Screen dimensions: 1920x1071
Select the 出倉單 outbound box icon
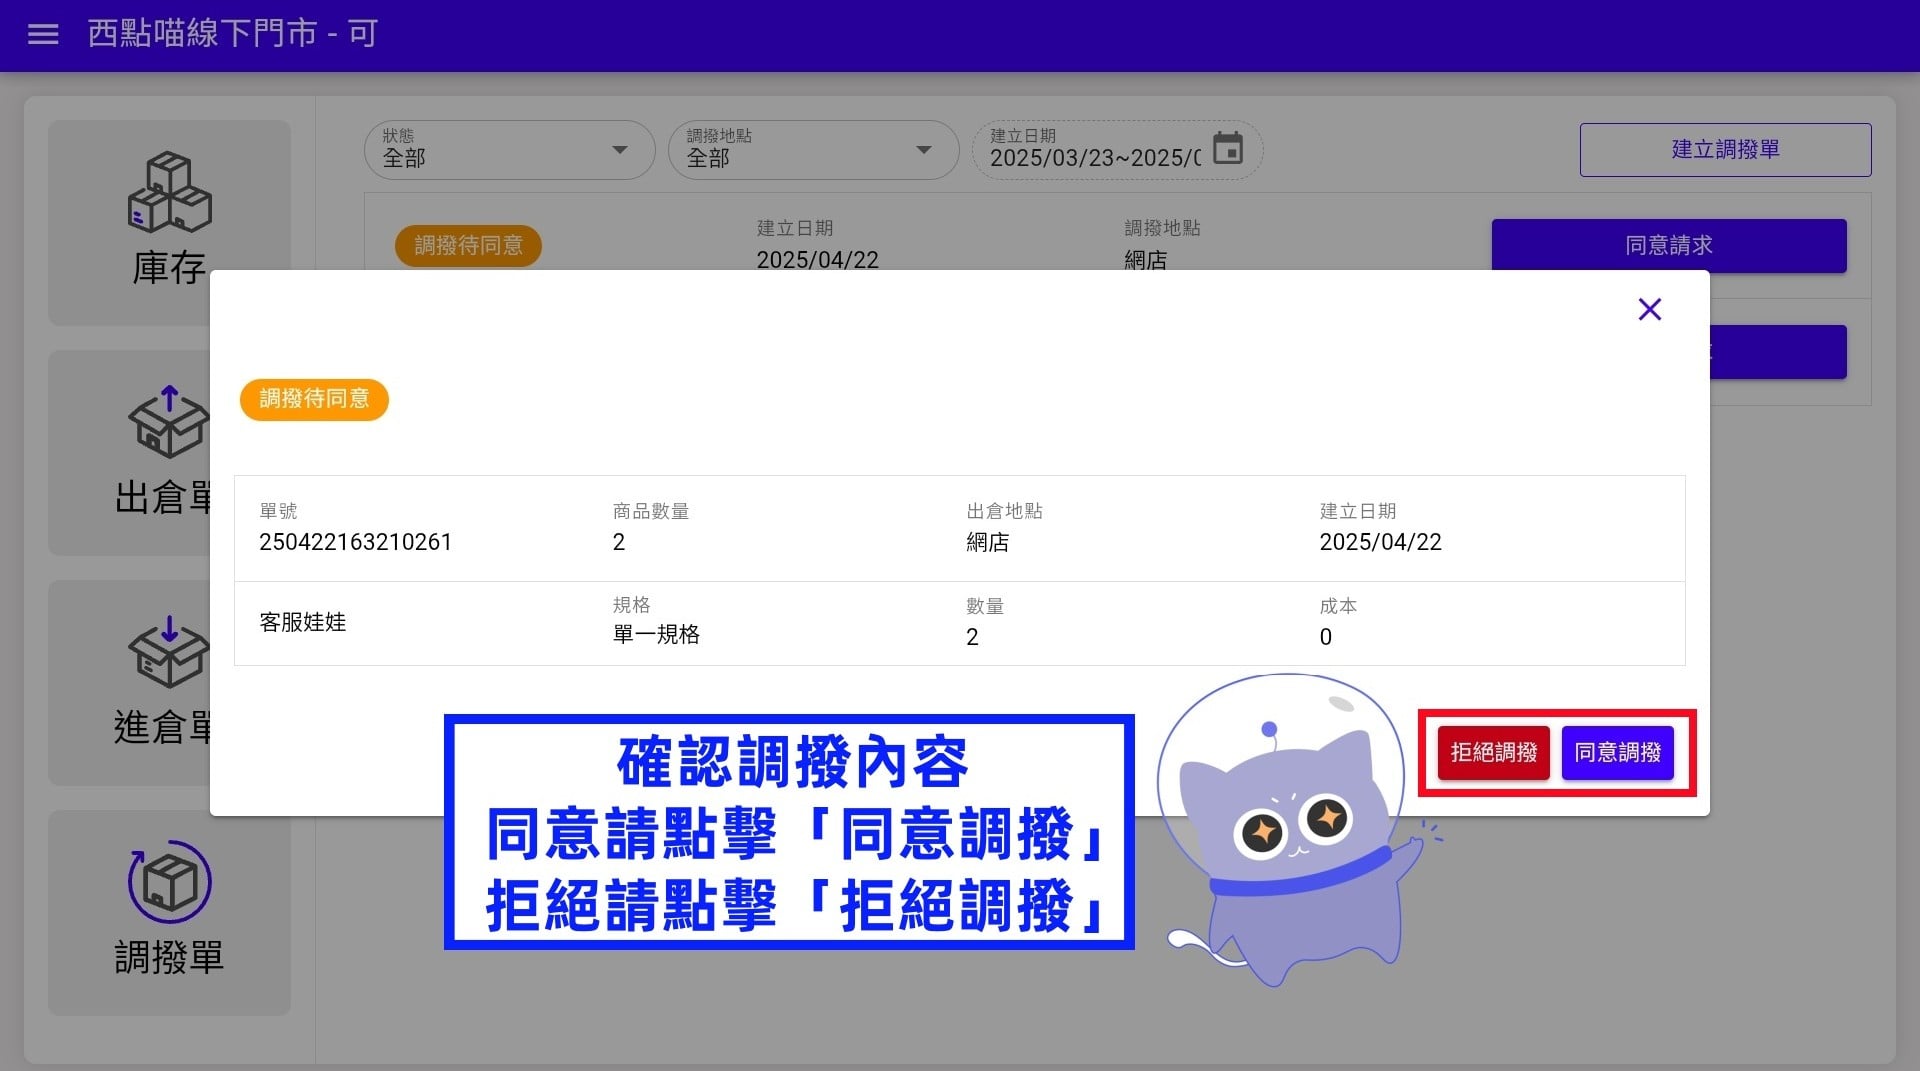169,422
